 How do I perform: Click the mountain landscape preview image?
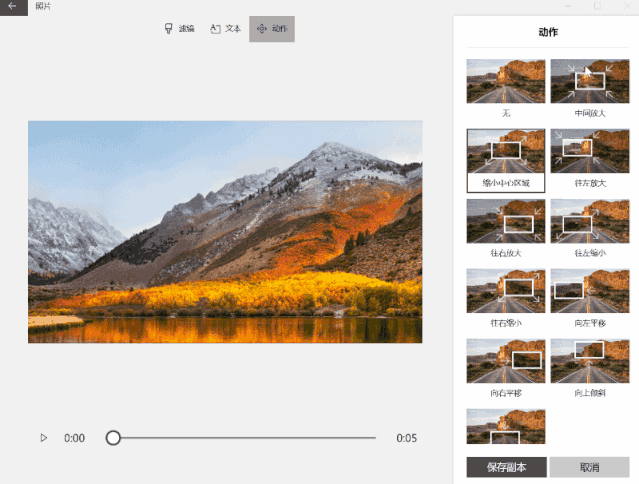(225, 232)
